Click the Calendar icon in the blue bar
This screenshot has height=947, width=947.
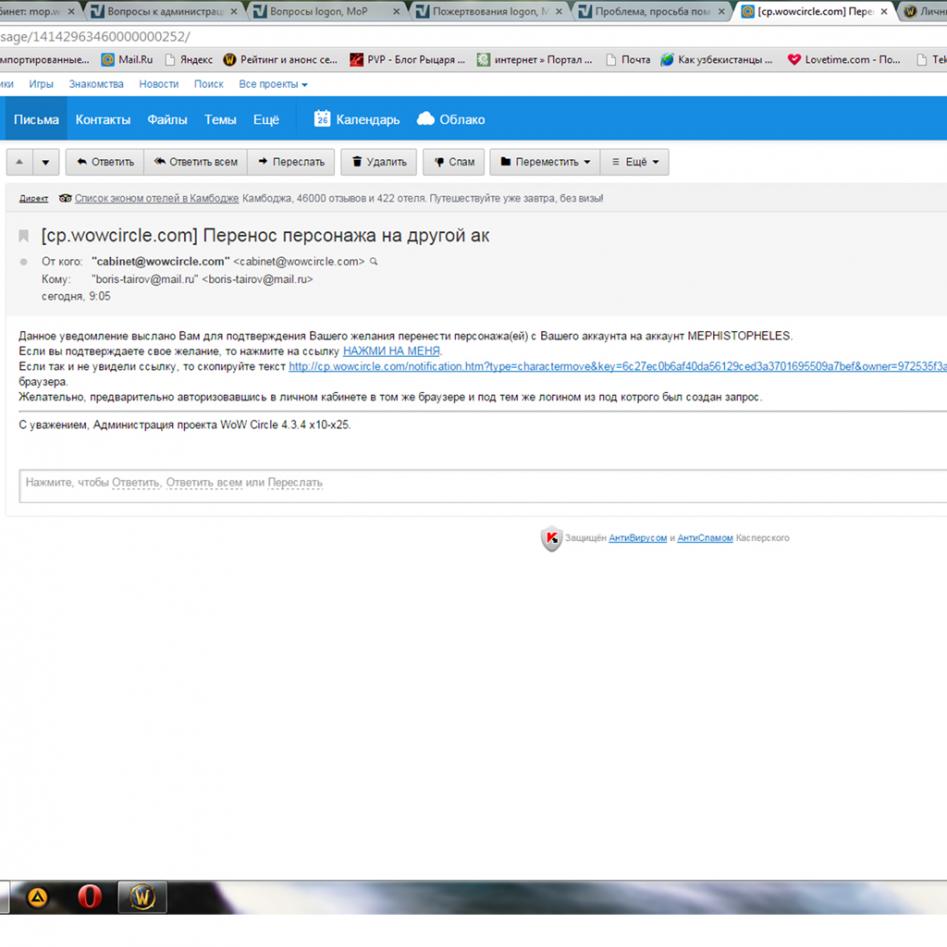coord(322,119)
